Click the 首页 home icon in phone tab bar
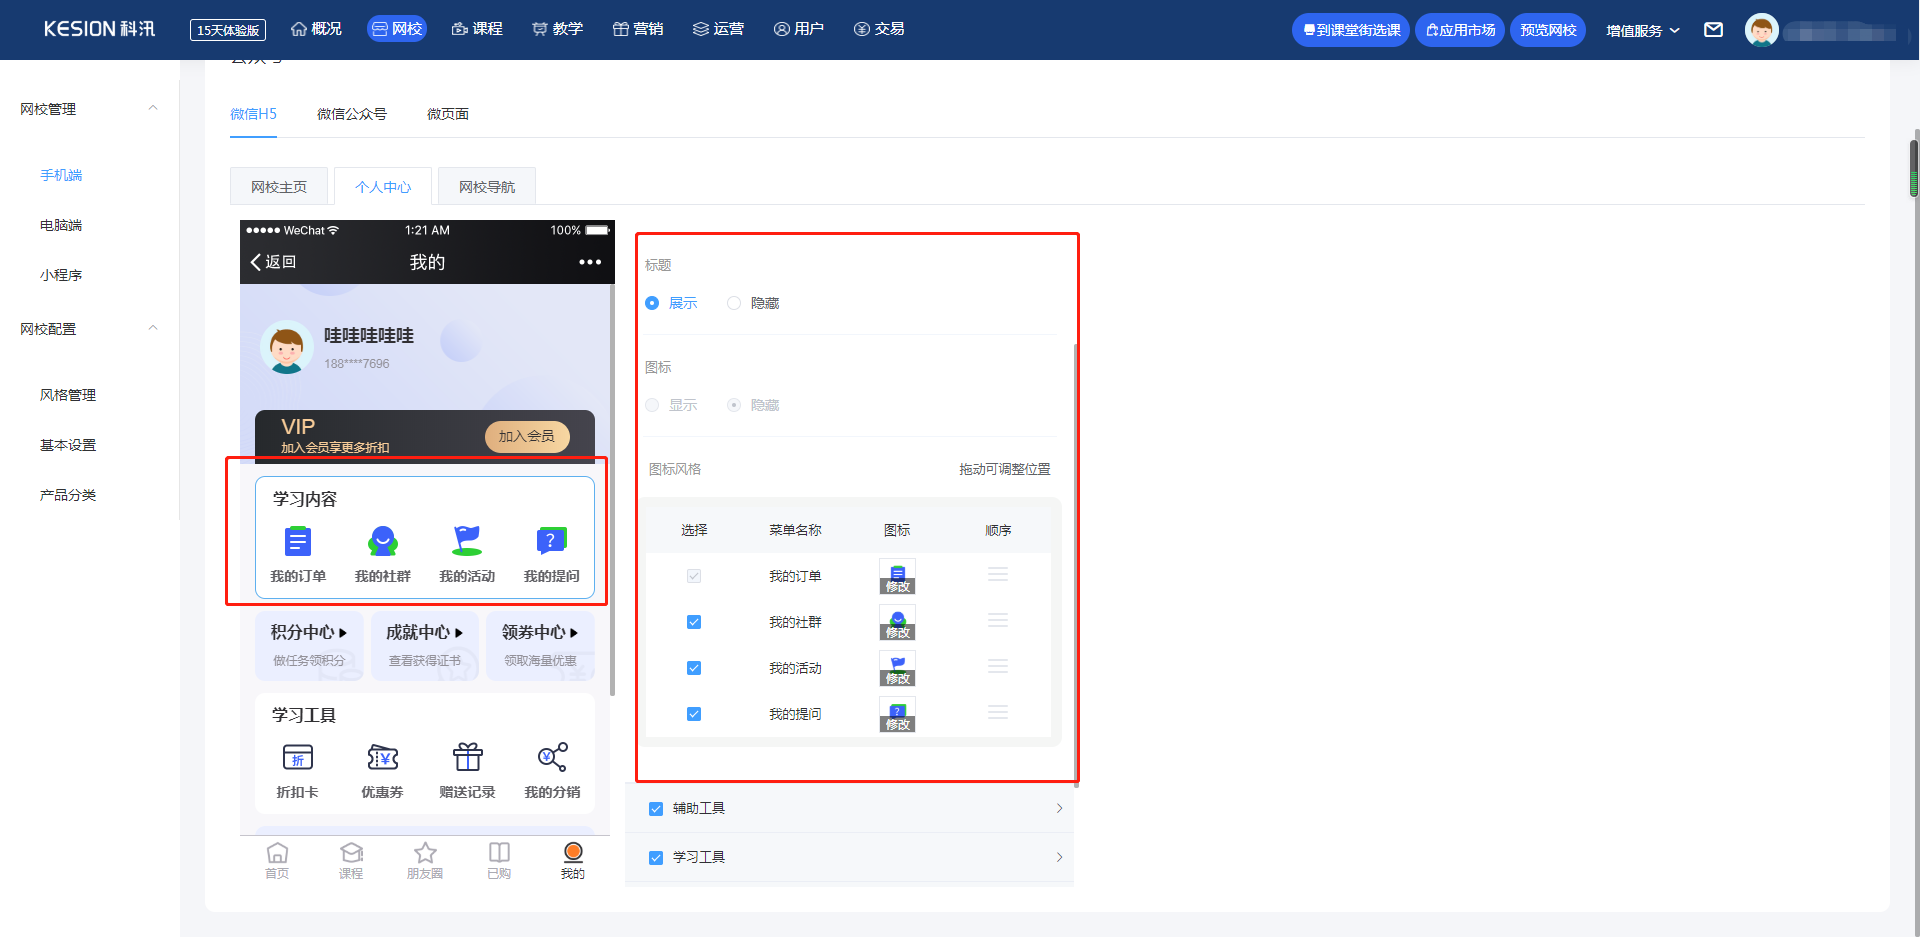 click(x=277, y=852)
